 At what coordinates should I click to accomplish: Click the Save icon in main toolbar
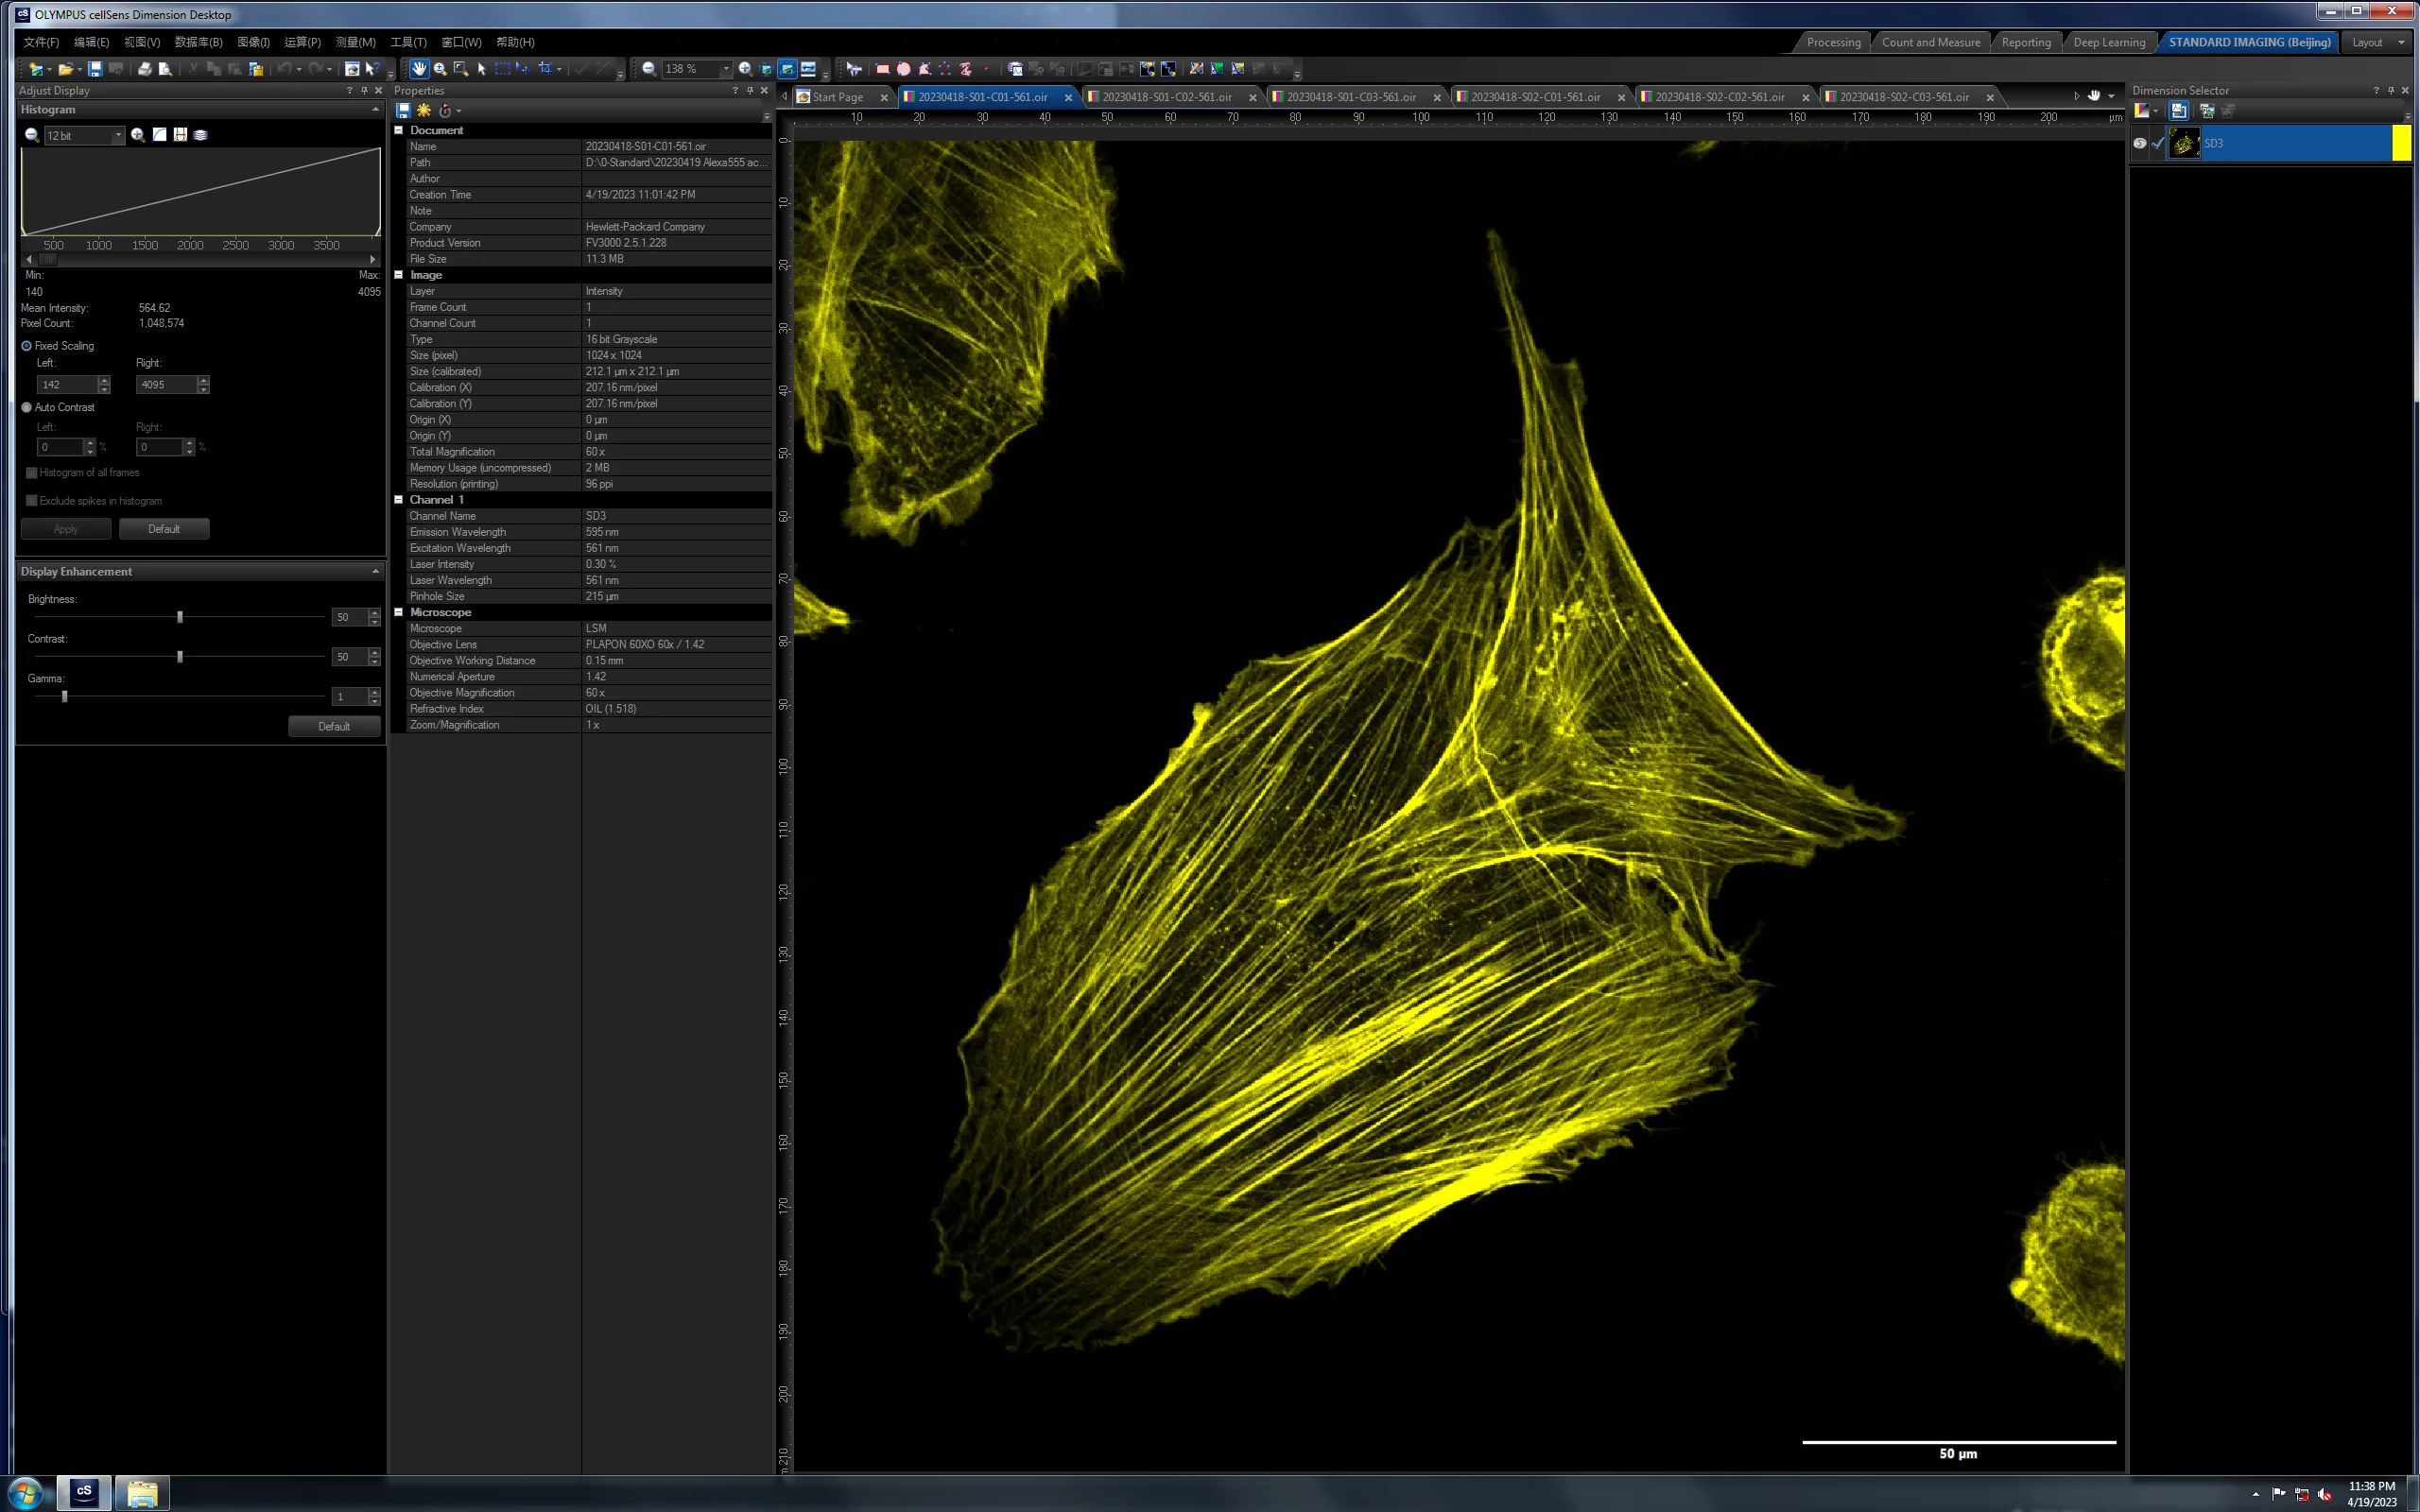[95, 69]
